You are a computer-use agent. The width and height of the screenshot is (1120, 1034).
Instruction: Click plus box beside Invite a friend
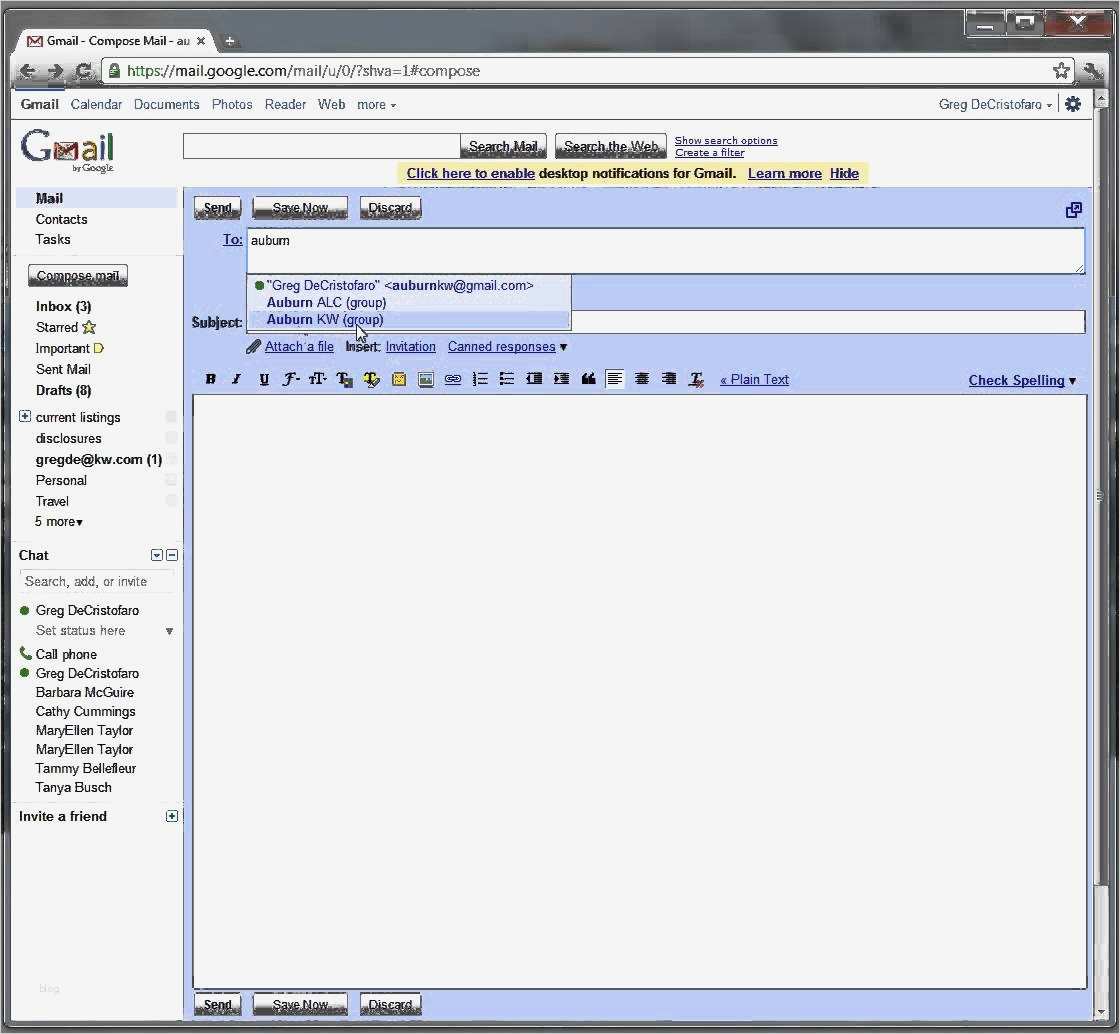point(172,816)
